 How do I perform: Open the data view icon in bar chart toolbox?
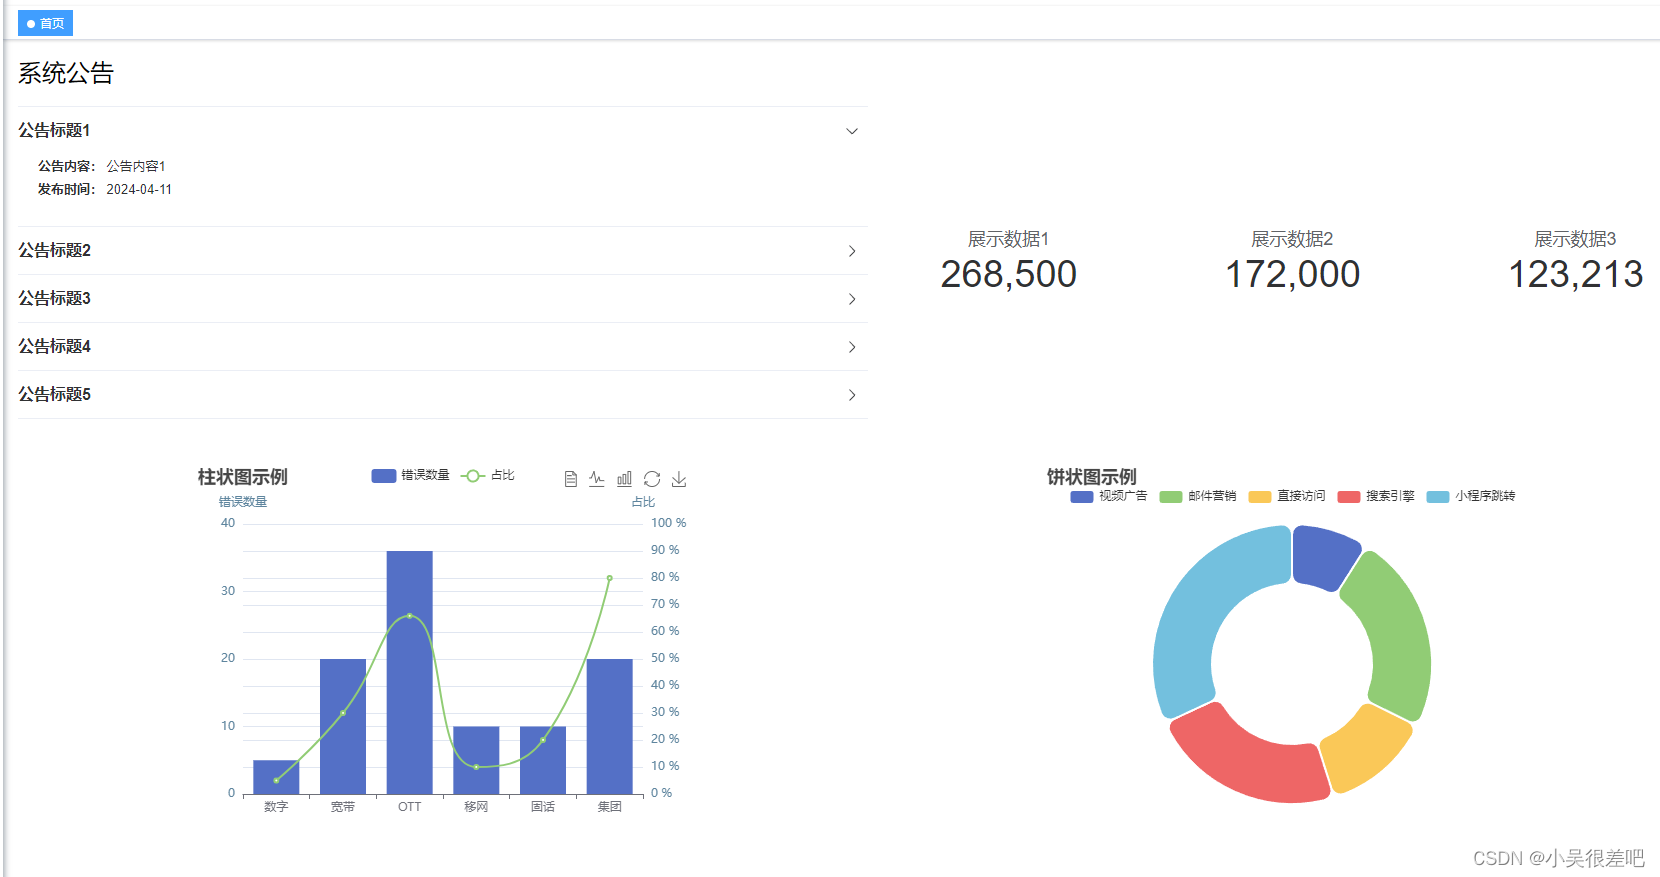570,479
